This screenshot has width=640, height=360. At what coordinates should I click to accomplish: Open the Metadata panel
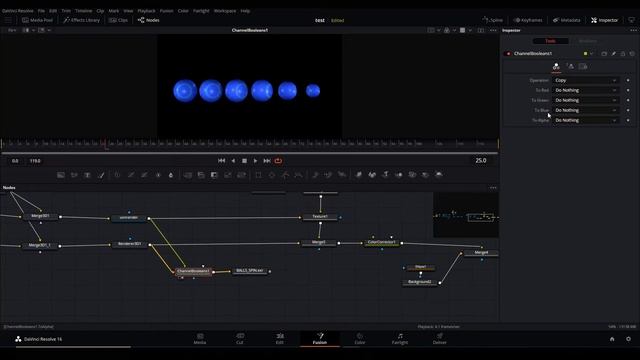click(x=567, y=20)
